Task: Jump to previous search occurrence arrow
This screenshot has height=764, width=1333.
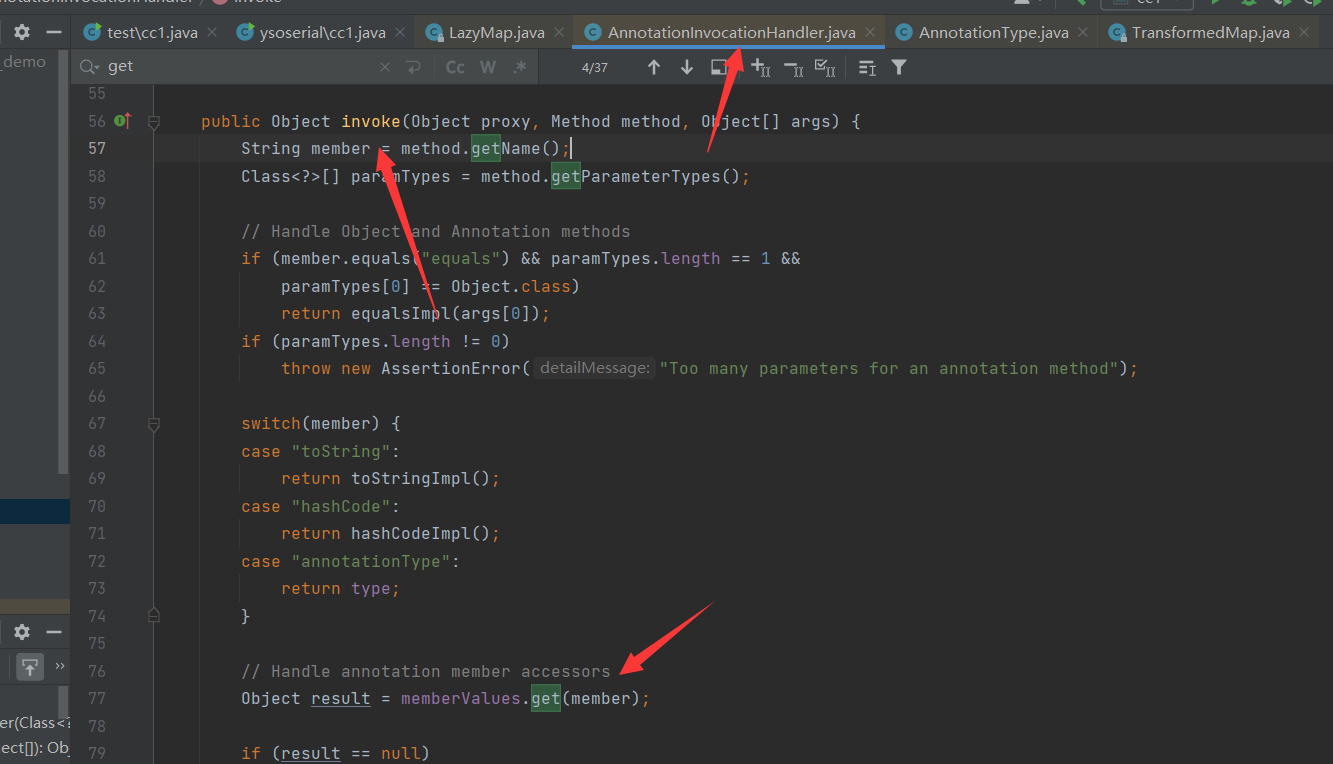Action: 654,67
